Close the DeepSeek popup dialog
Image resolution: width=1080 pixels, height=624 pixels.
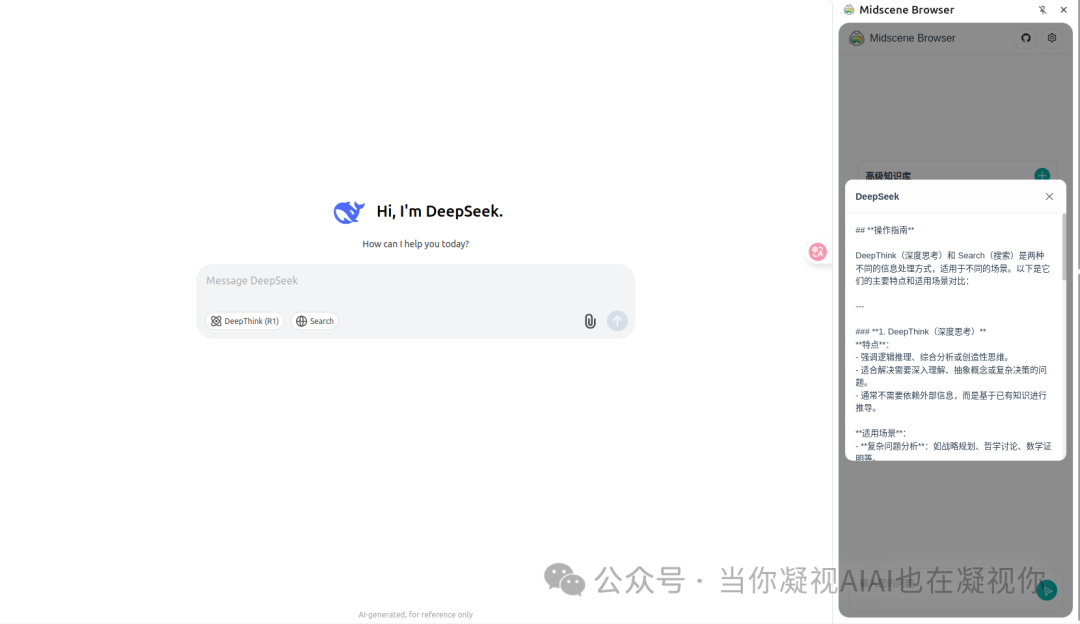[x=1049, y=196]
